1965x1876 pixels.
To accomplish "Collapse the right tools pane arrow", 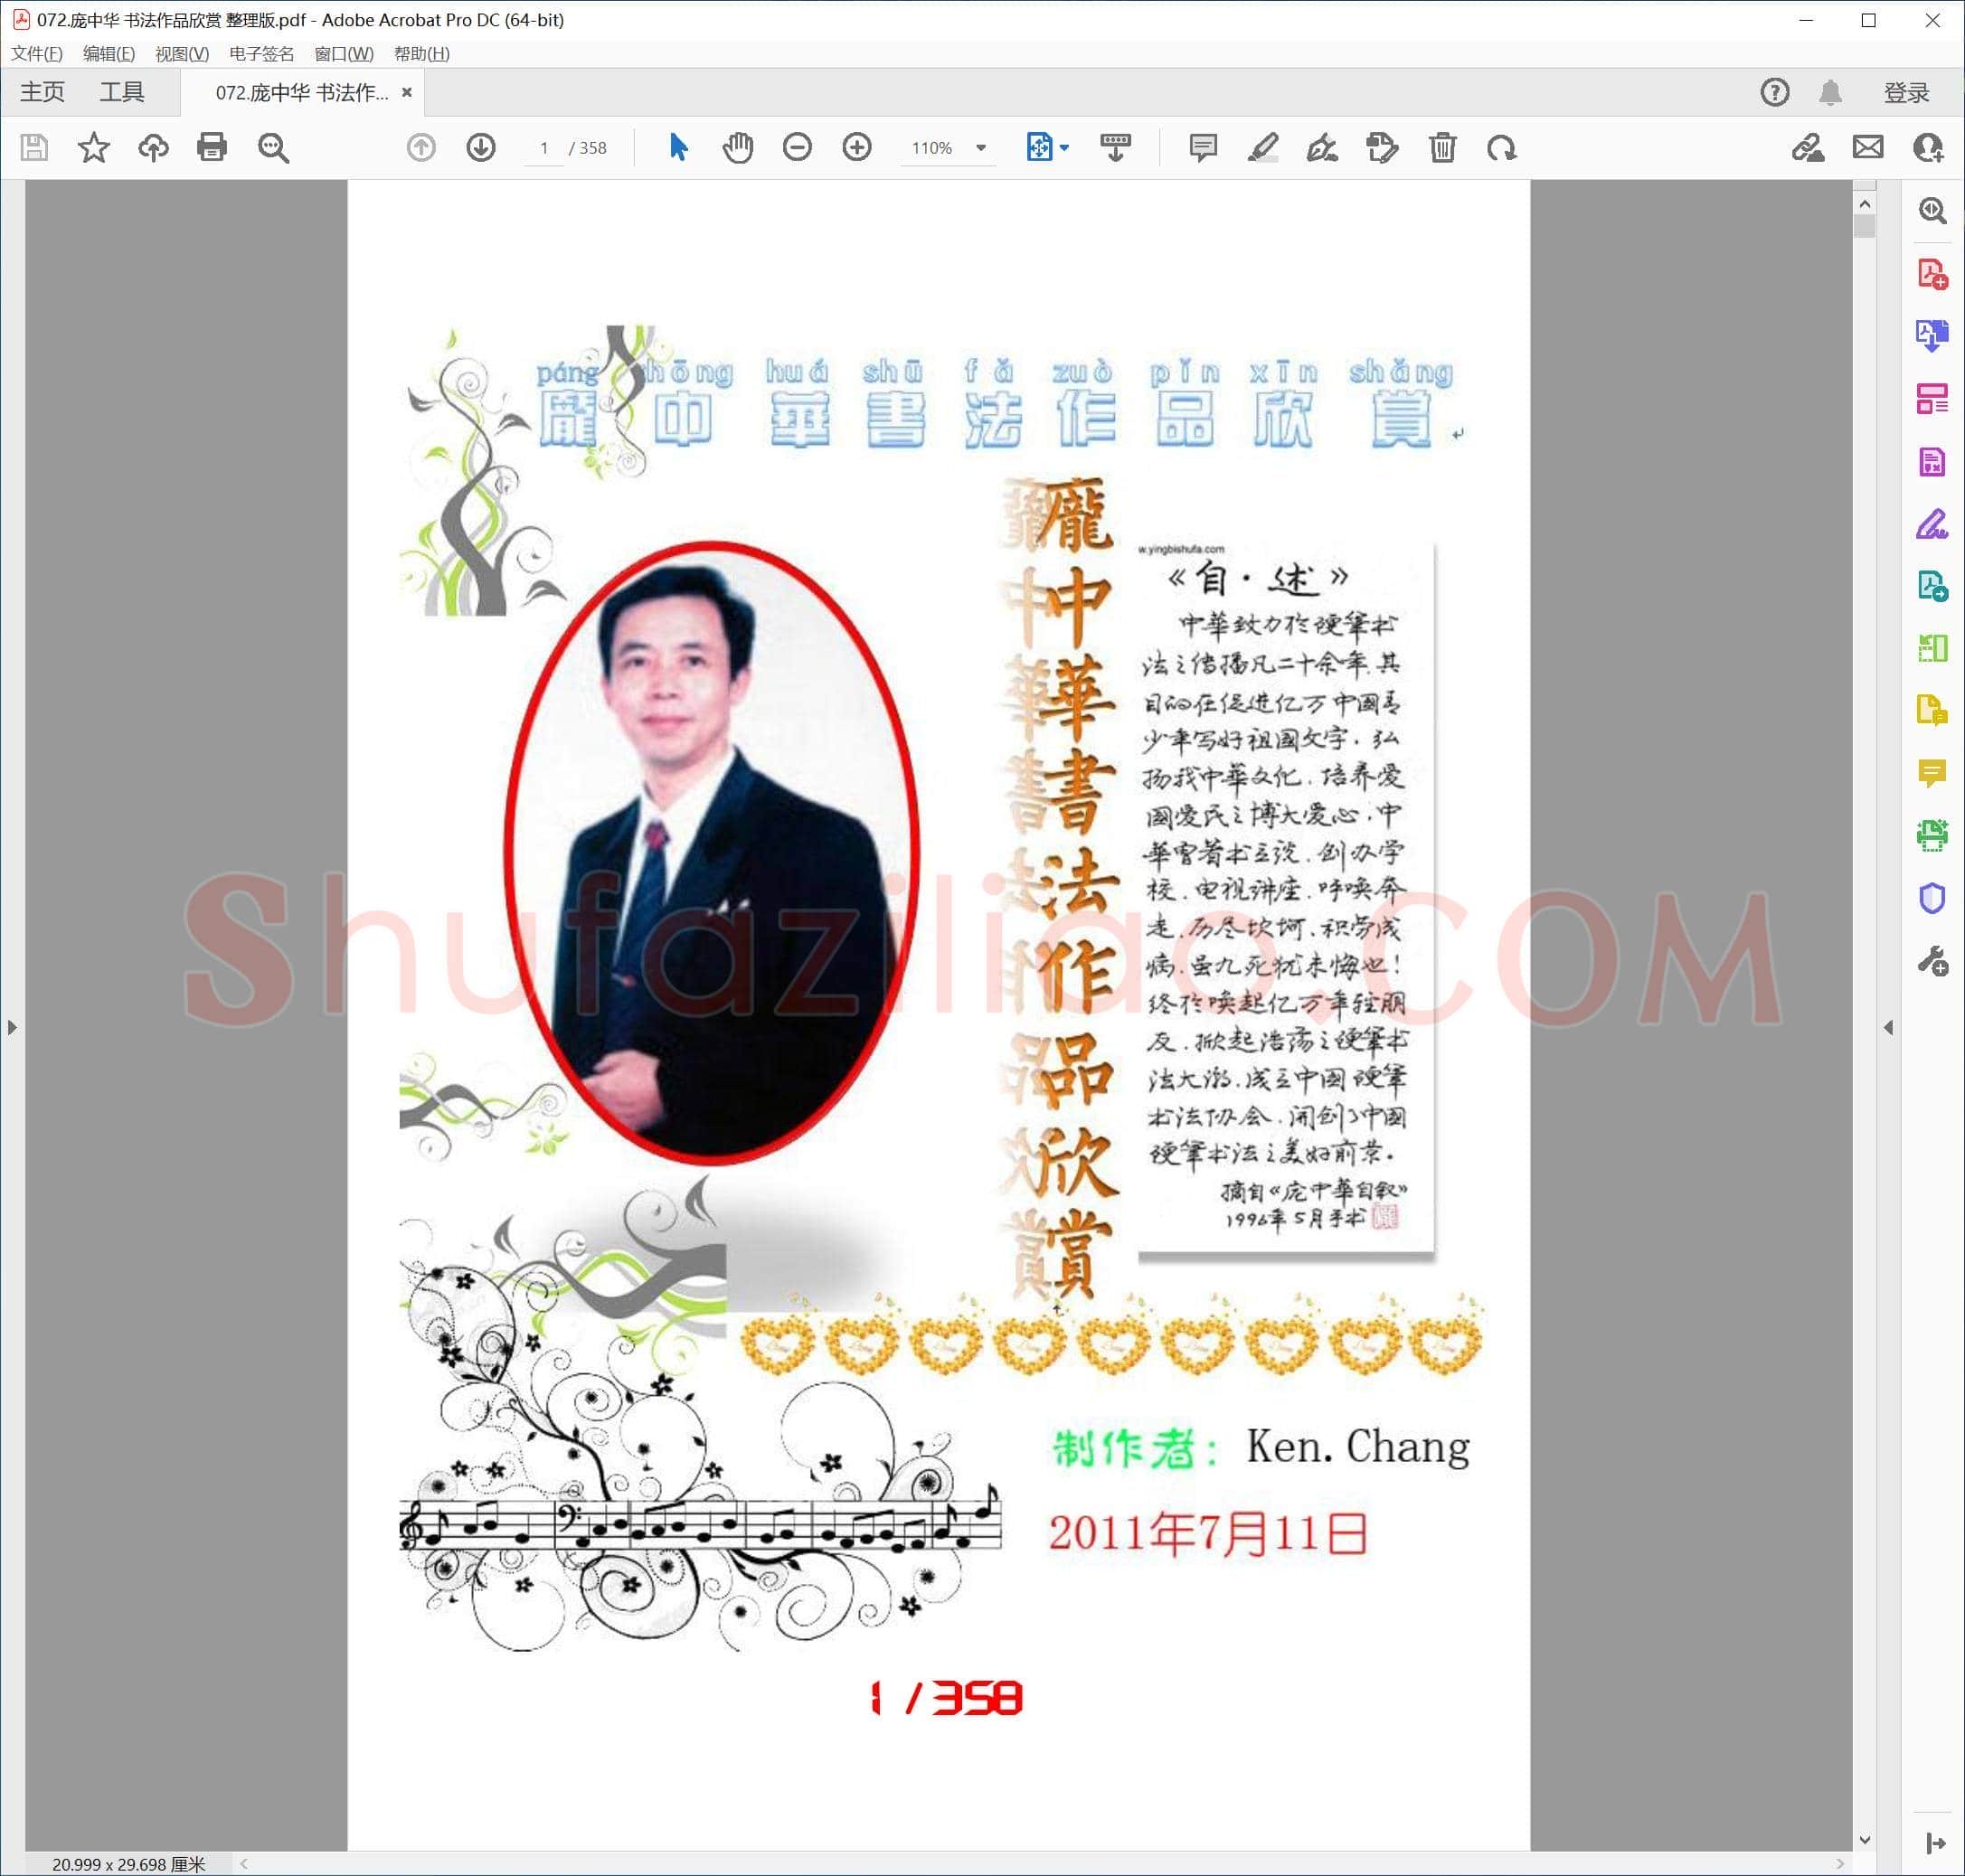I will [x=1888, y=1027].
